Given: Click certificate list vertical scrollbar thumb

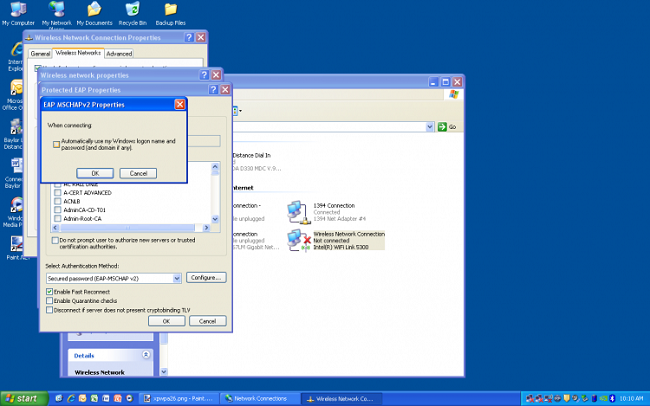Looking at the screenshot, I should pyautogui.click(x=215, y=173).
